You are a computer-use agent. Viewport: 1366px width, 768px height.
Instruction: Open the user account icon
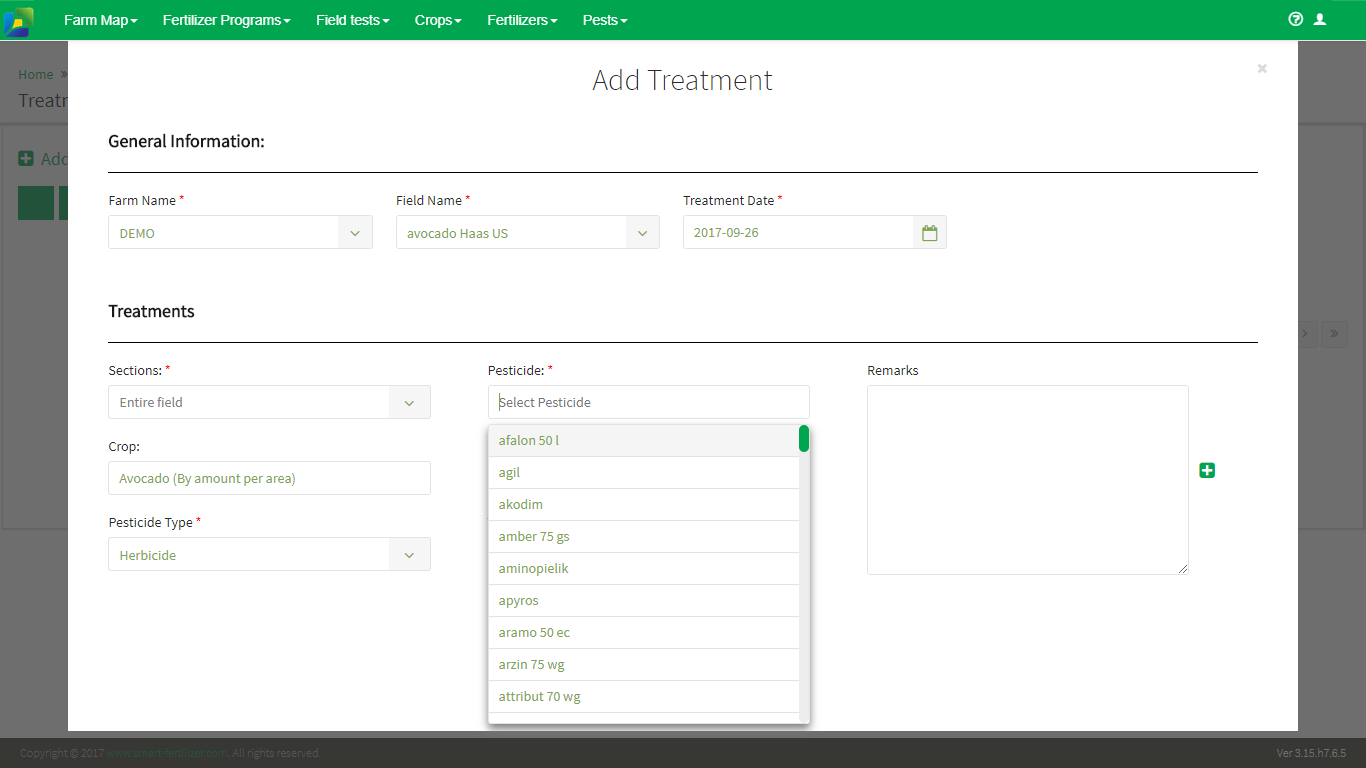1320,19
